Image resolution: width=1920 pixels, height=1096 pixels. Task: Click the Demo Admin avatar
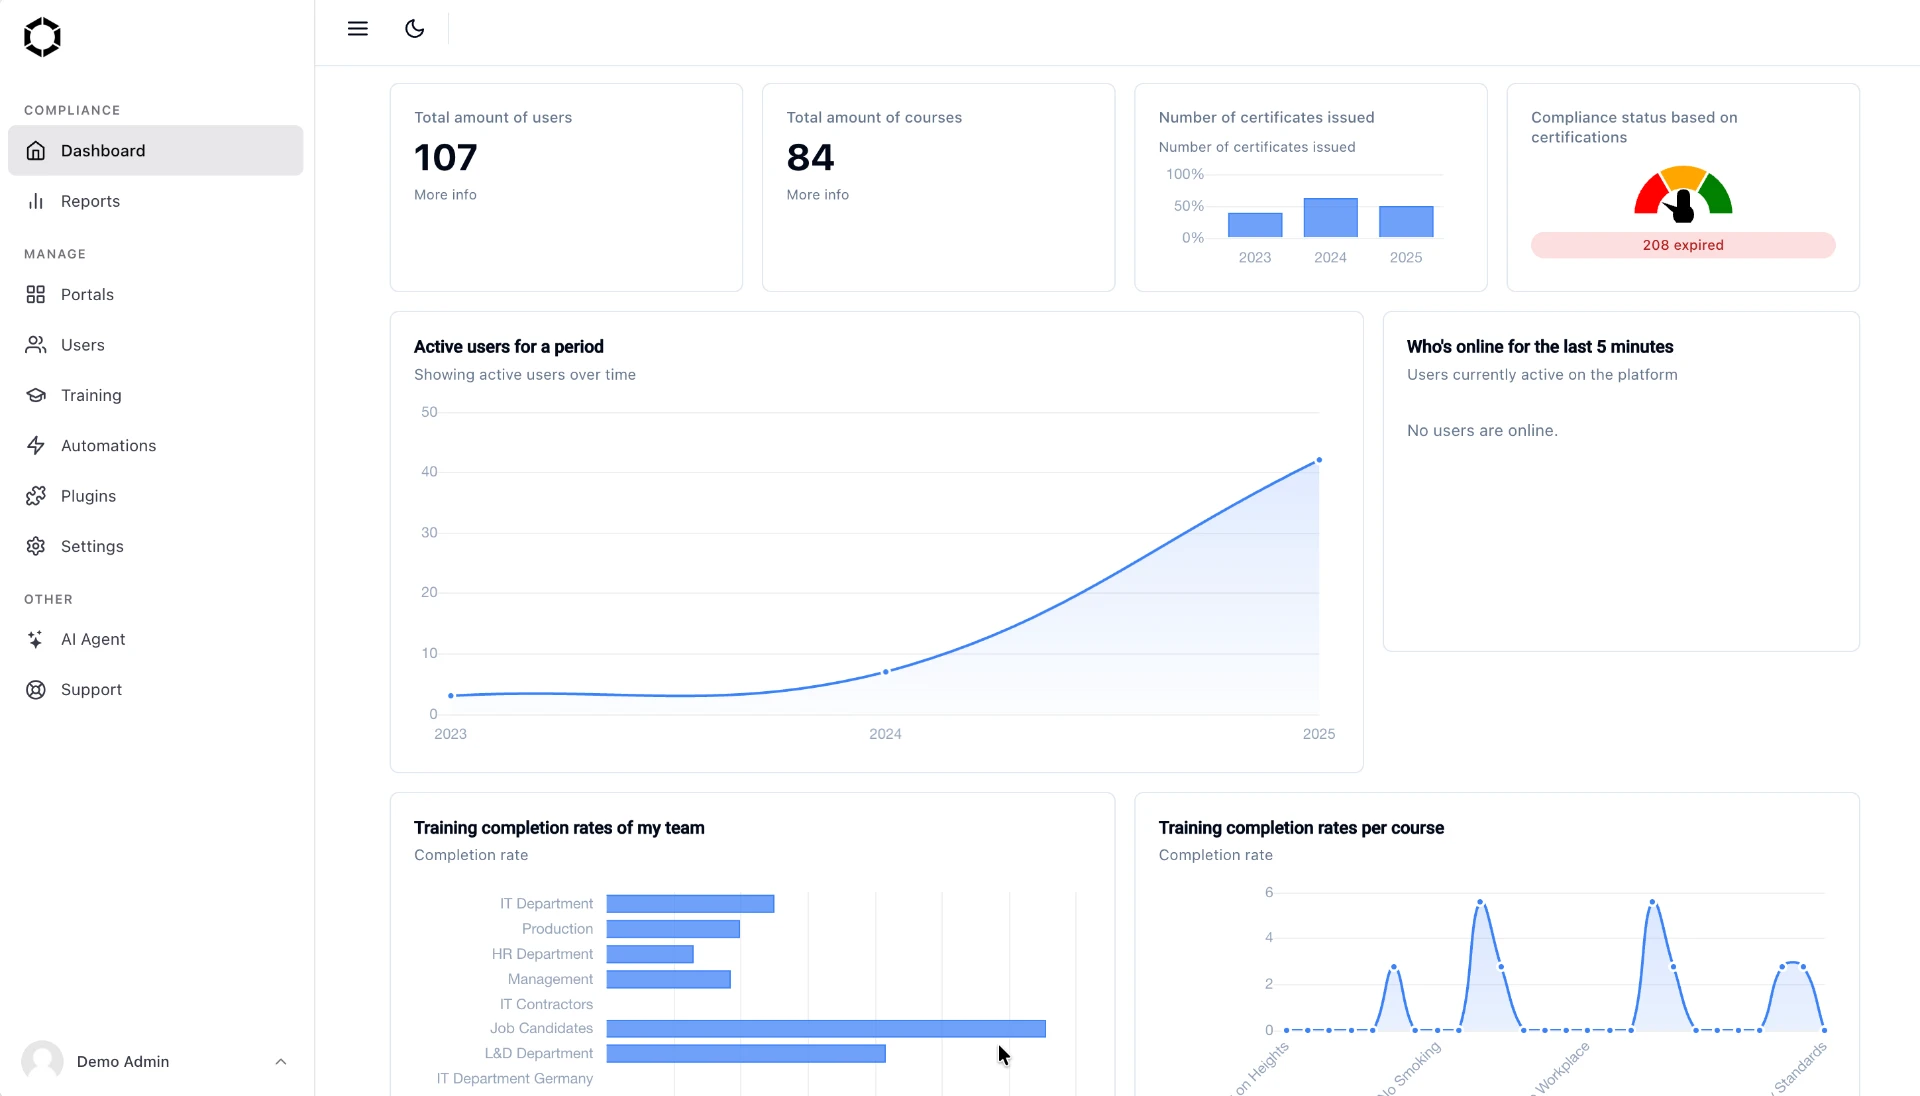42,1061
